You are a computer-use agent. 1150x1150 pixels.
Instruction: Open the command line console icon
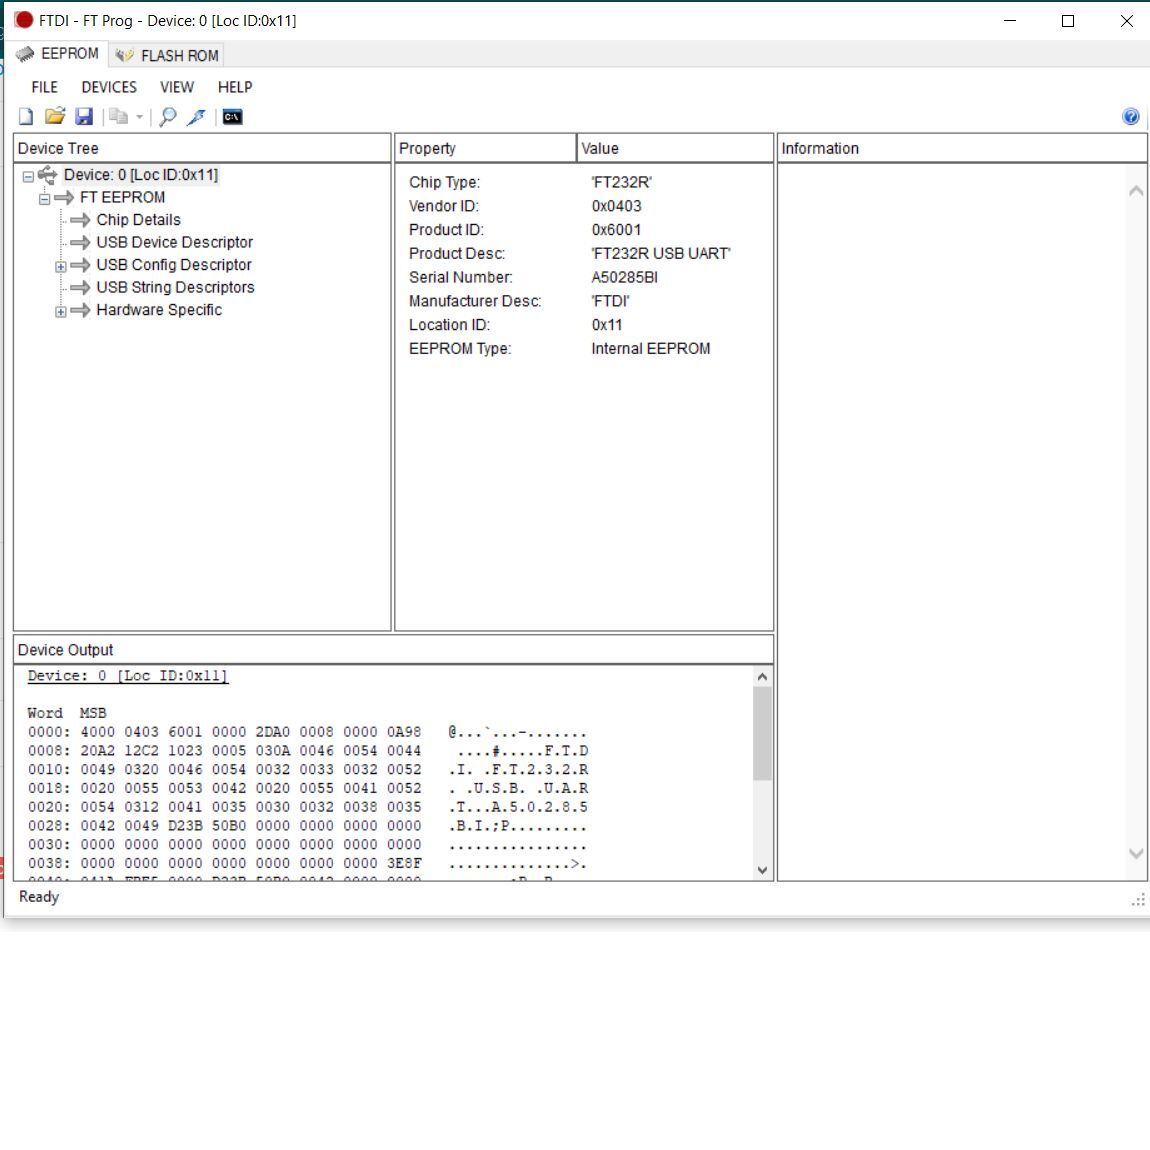click(x=232, y=117)
